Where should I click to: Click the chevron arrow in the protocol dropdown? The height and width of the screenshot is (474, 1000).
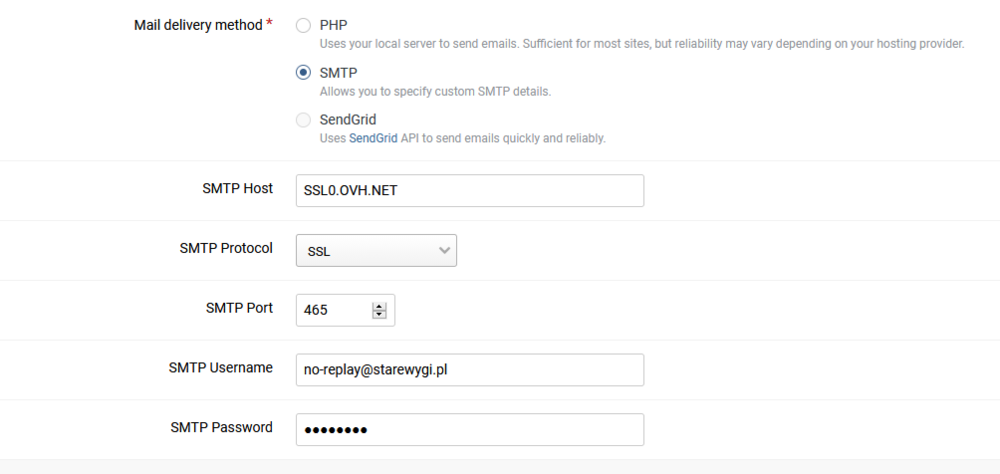pos(444,251)
